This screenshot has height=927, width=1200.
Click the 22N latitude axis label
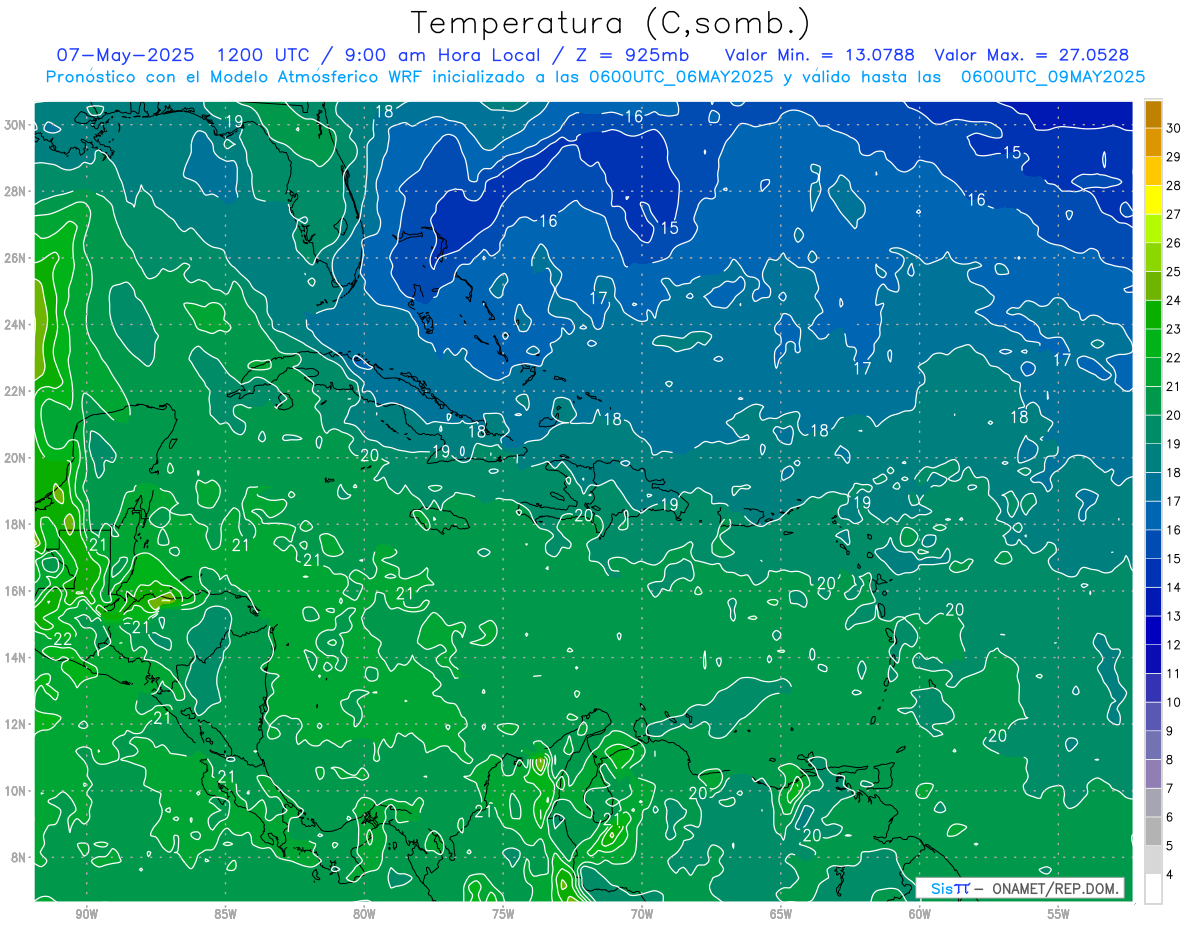[x=16, y=391]
